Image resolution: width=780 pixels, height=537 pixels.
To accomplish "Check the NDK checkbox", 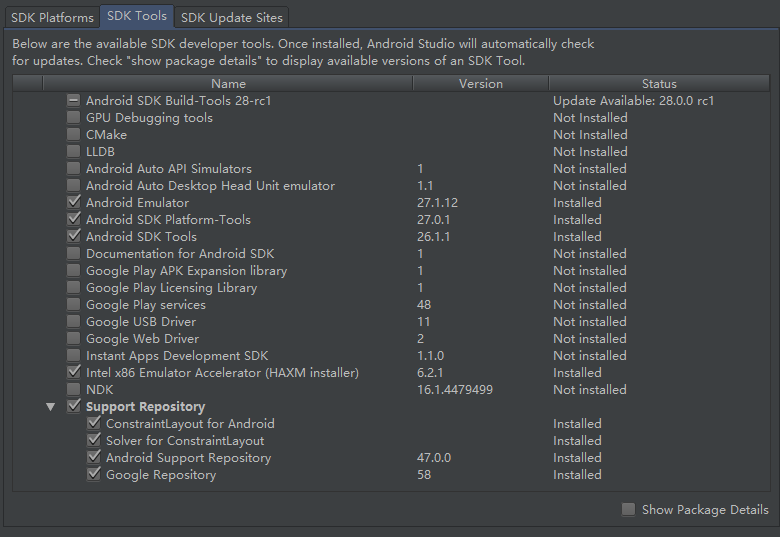I will click(74, 389).
